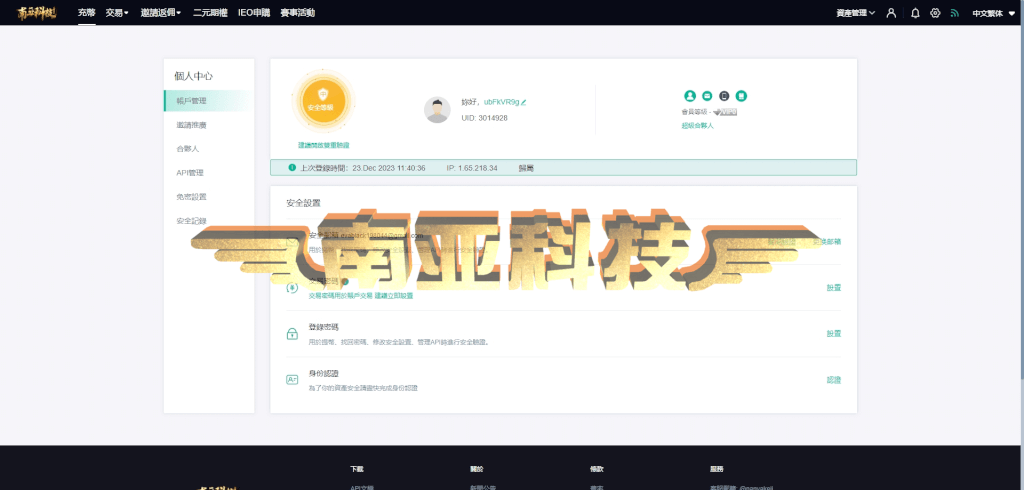
Task: Open 免密設置 in the sidebar
Action: (191, 197)
